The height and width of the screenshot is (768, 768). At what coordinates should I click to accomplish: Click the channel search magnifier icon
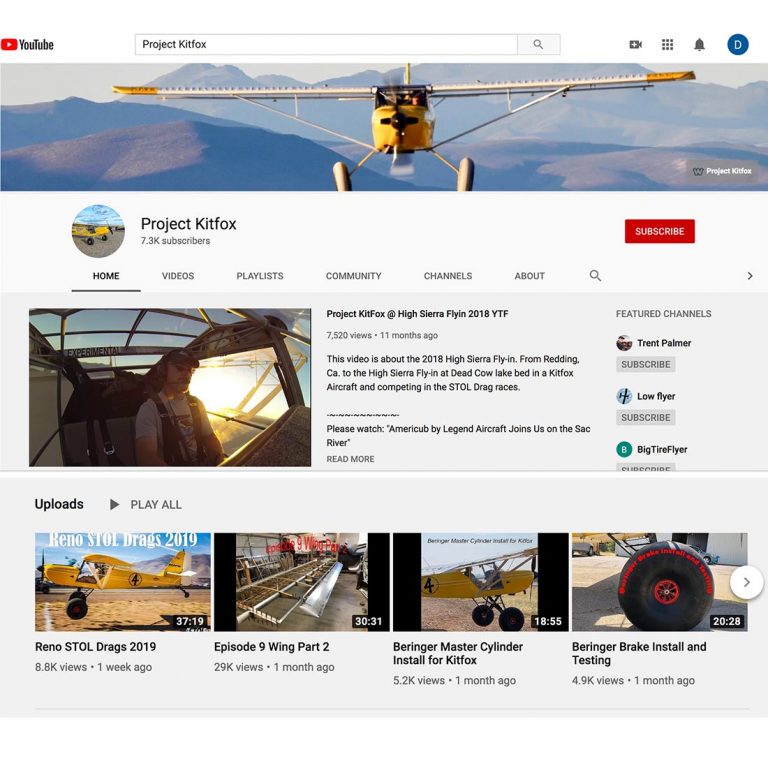(x=595, y=276)
